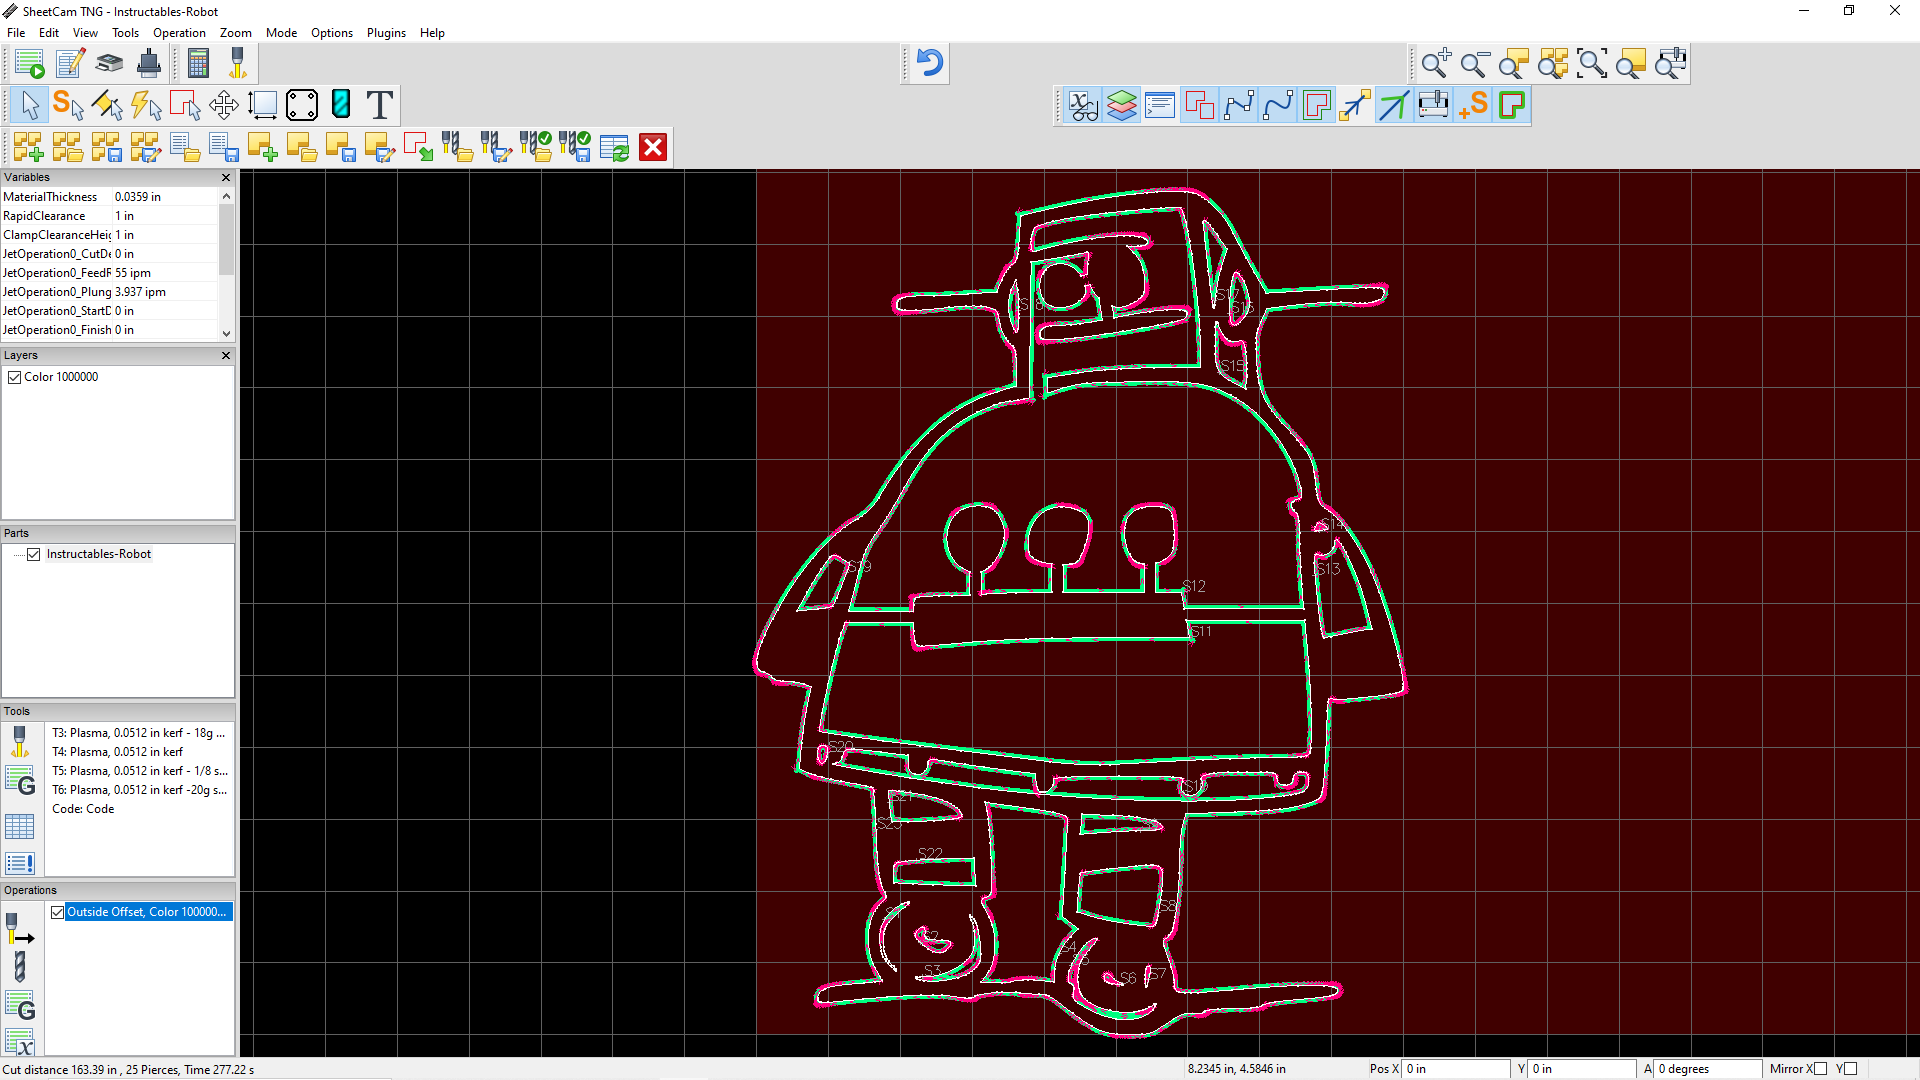Select the move part arrows tool
This screenshot has width=1920, height=1080.
pyautogui.click(x=223, y=105)
